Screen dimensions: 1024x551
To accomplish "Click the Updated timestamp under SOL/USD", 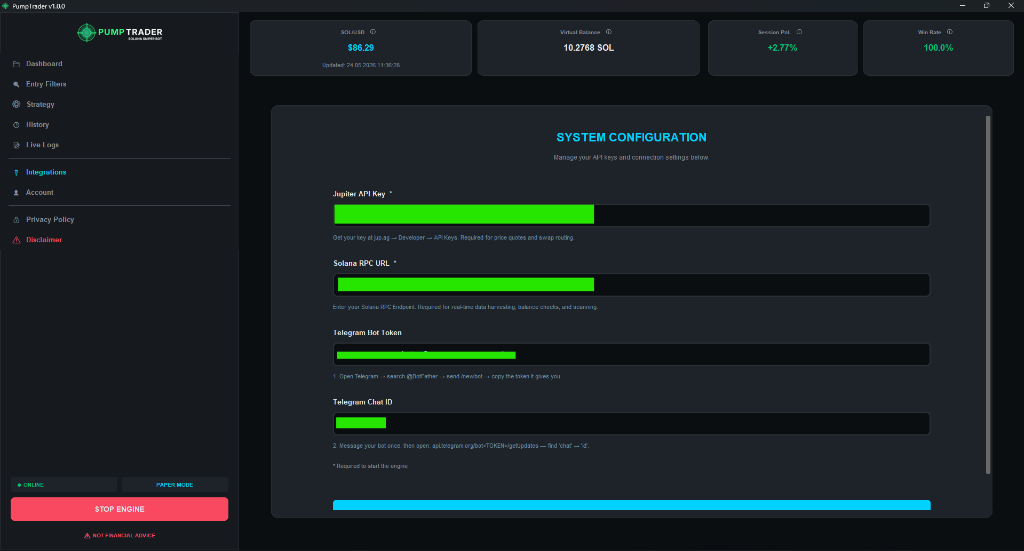I will [x=360, y=65].
